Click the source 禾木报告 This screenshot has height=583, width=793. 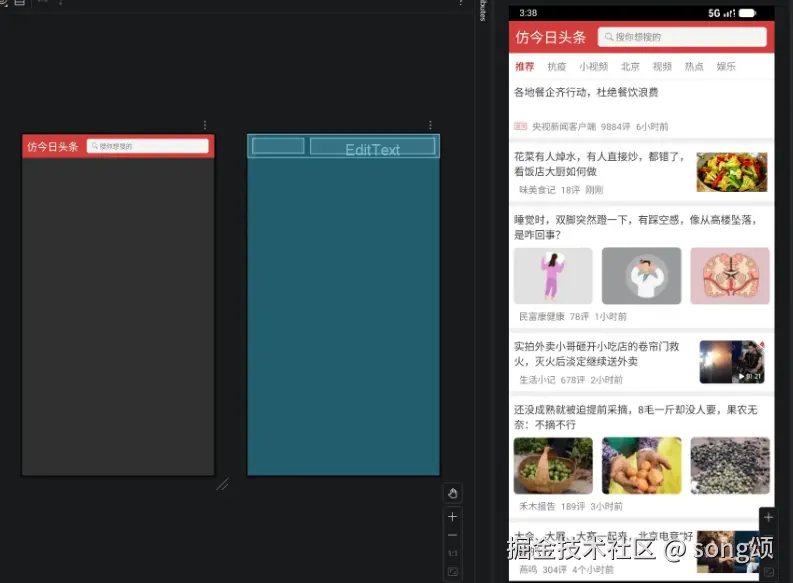537,506
